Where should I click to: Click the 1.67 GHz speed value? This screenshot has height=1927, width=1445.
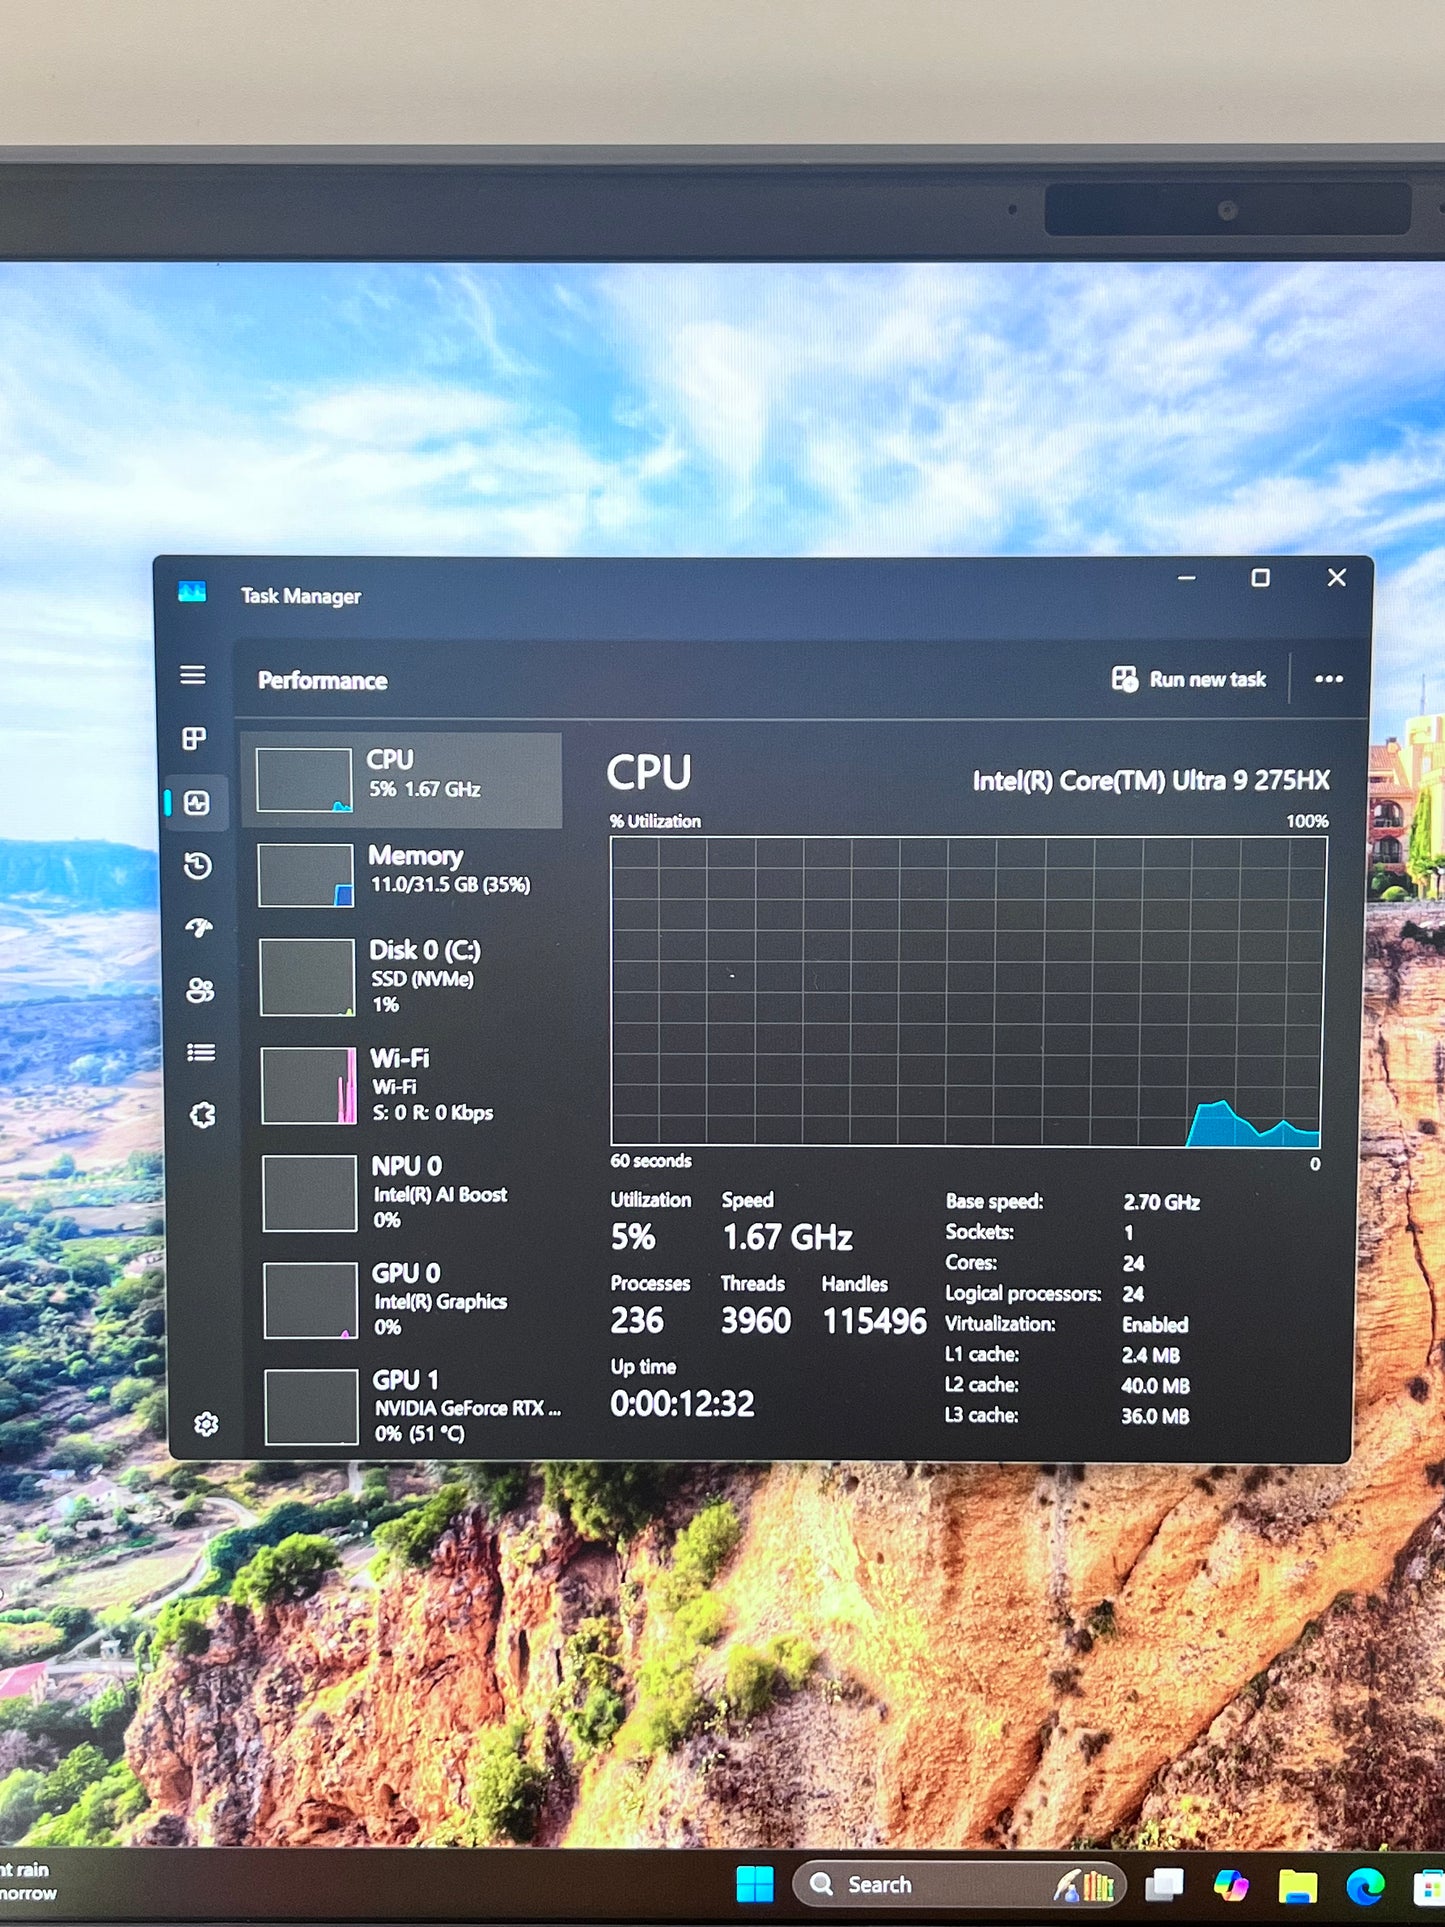click(787, 1238)
